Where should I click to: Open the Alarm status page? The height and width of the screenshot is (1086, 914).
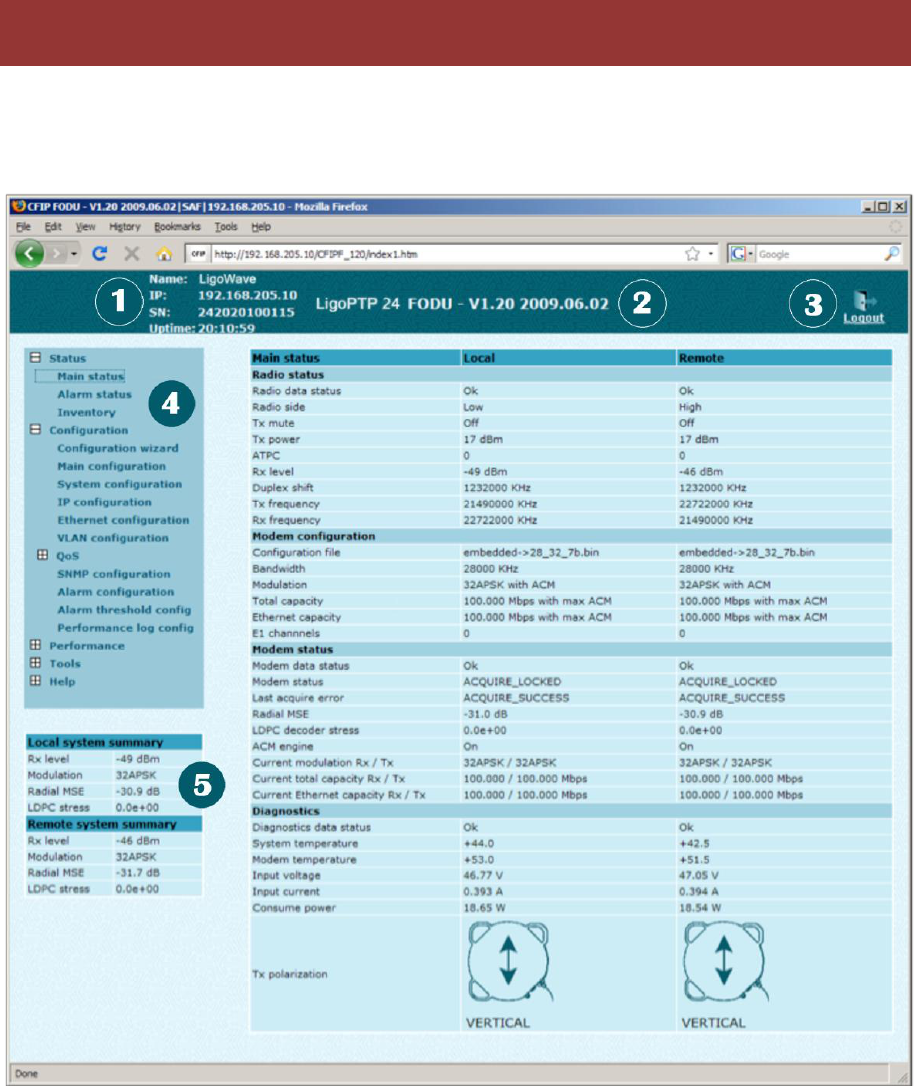[x=94, y=394]
